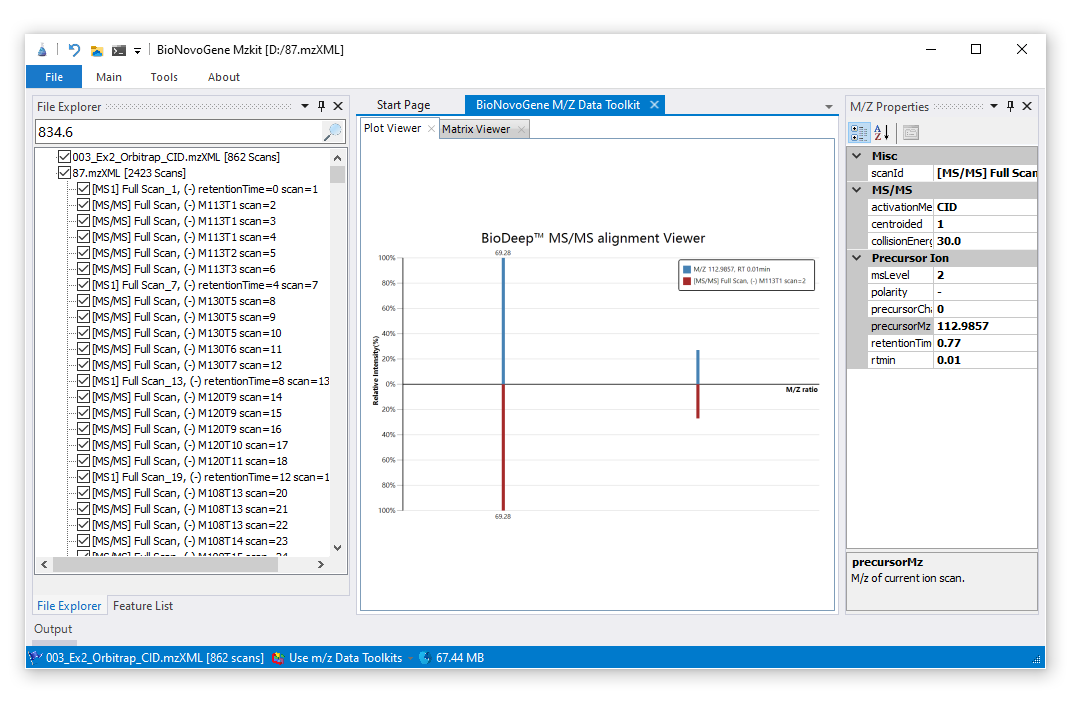
Task: Open the File menu
Action: (54, 77)
